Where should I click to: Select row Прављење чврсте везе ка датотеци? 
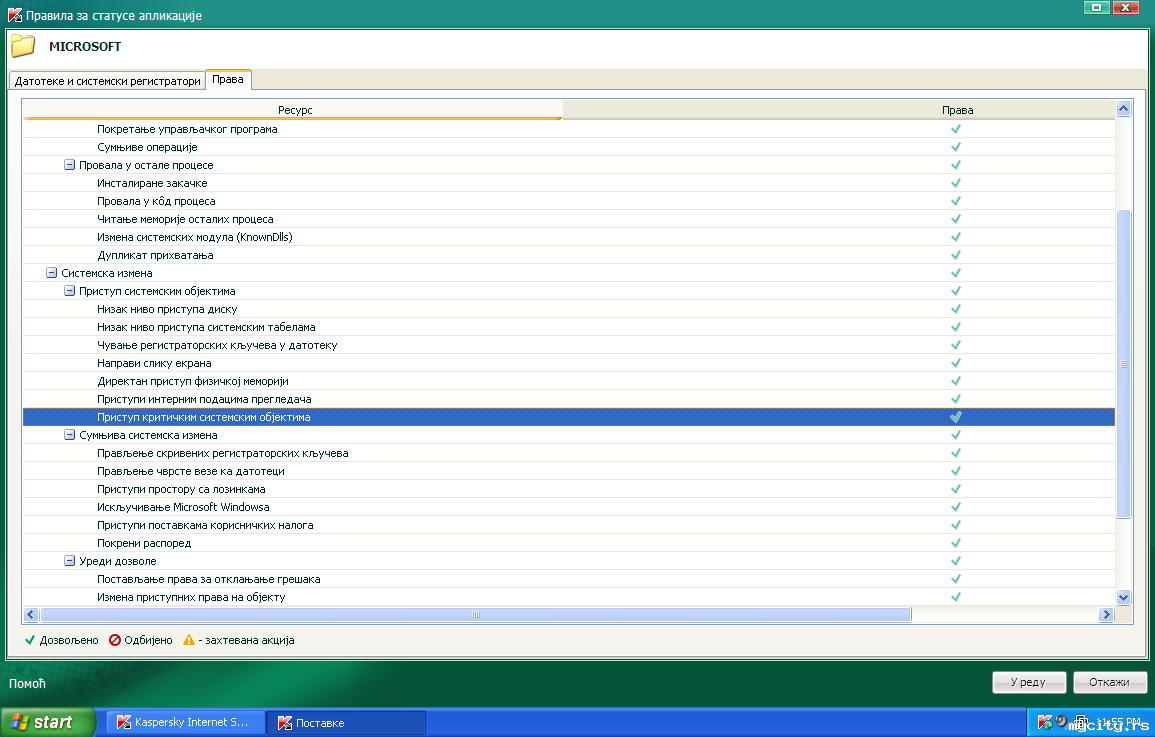[569, 471]
